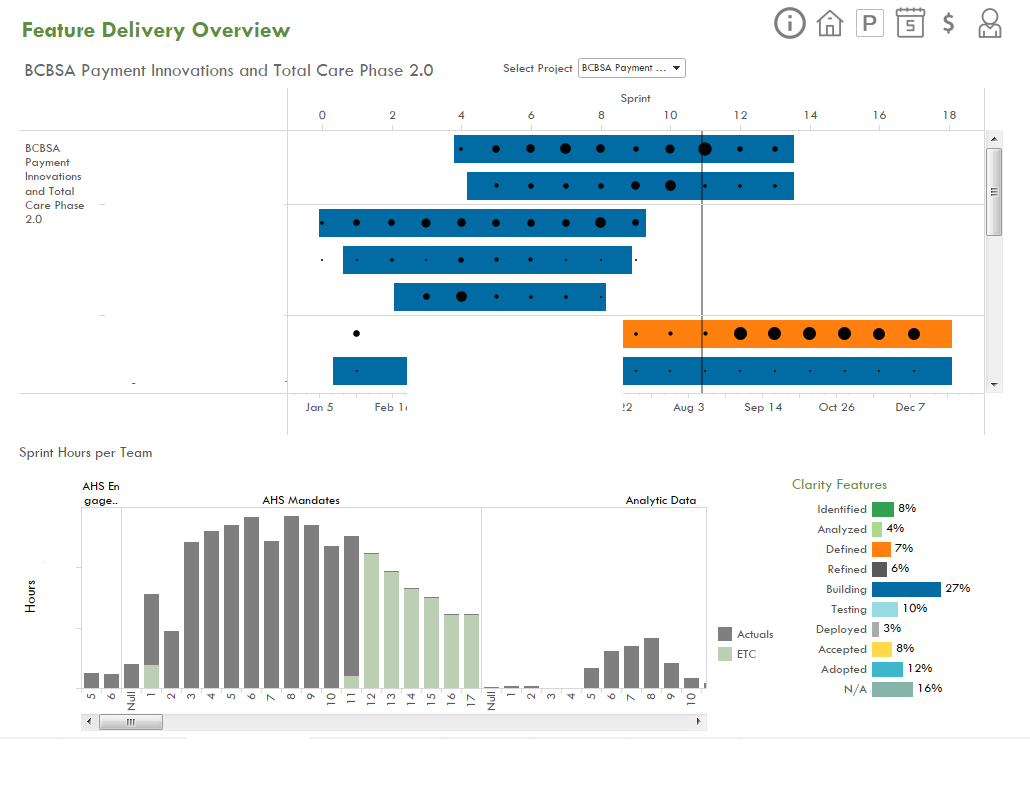This screenshot has height=800, width=1030.
Task: Click the hours chart horizontal scroll thumb
Action: click(131, 722)
